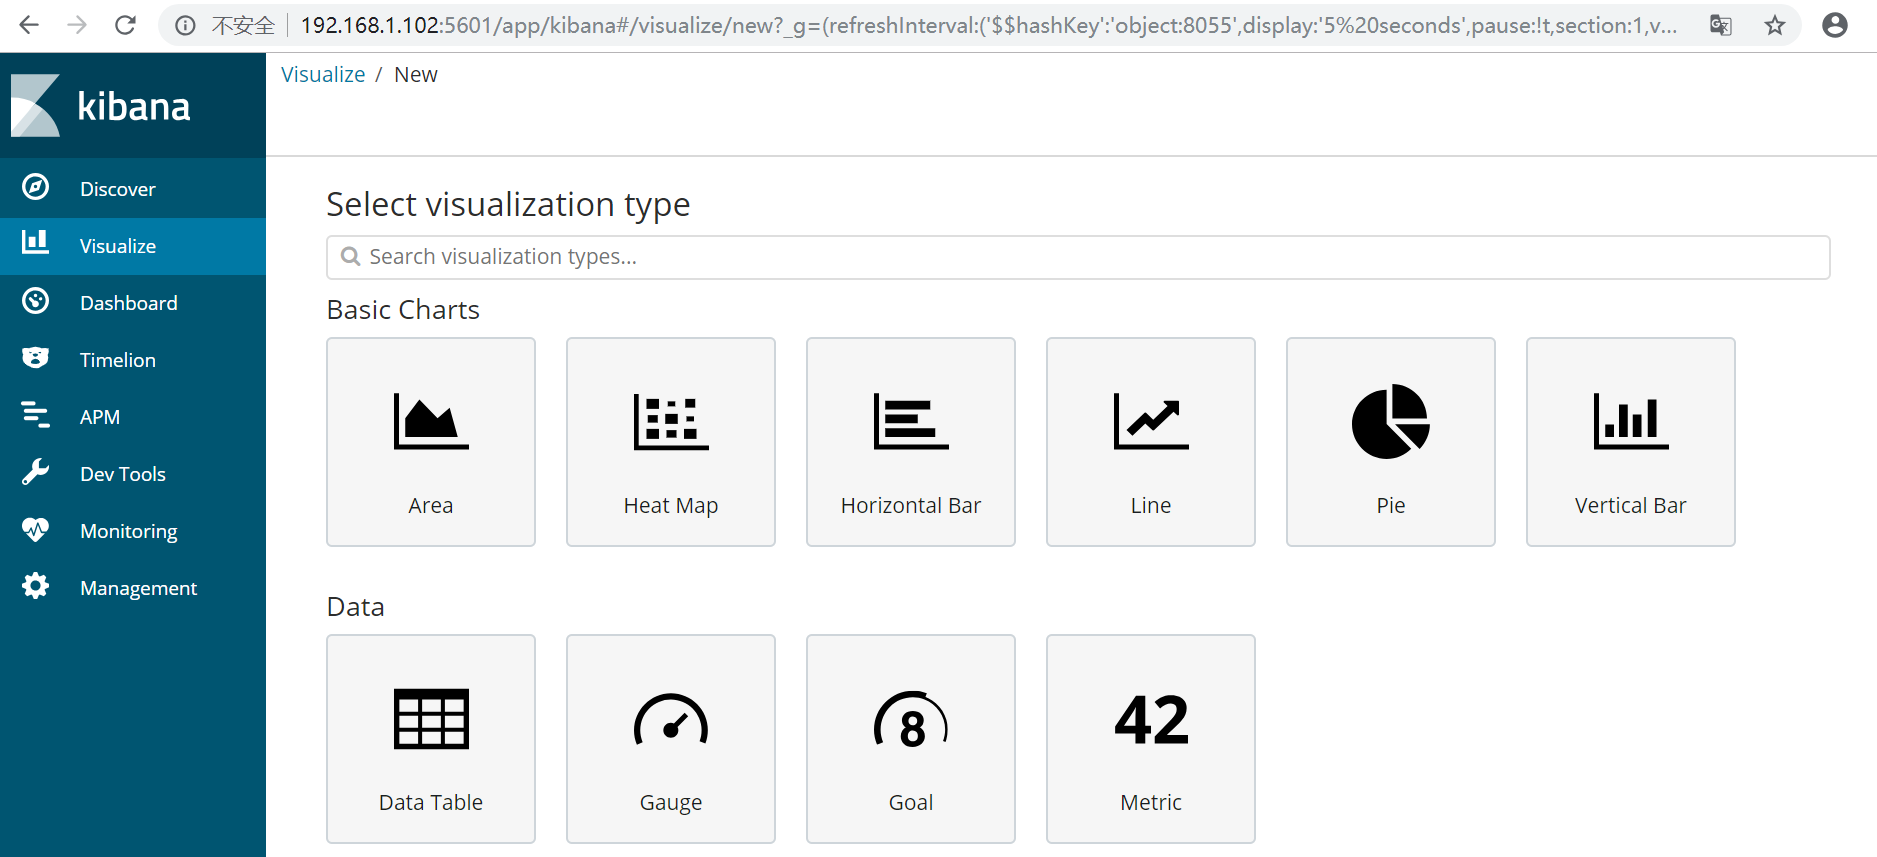Select the Area chart icon
Viewport: 1877px width, 857px height.
click(431, 421)
